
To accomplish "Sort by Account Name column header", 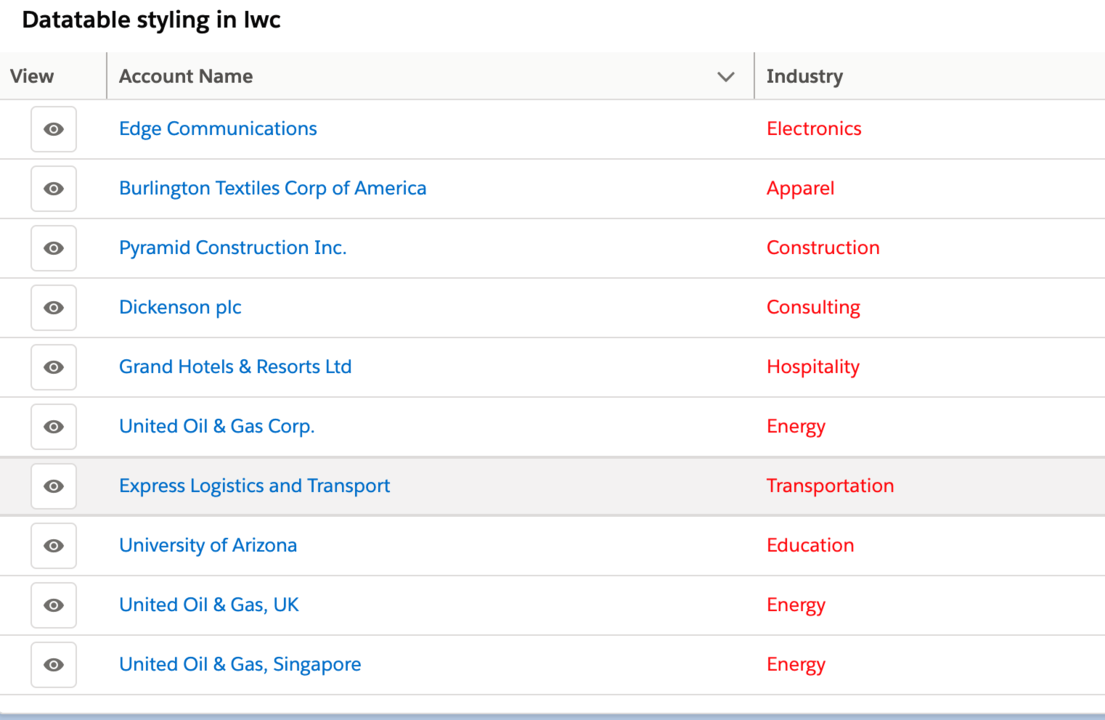I will pyautogui.click(x=186, y=76).
